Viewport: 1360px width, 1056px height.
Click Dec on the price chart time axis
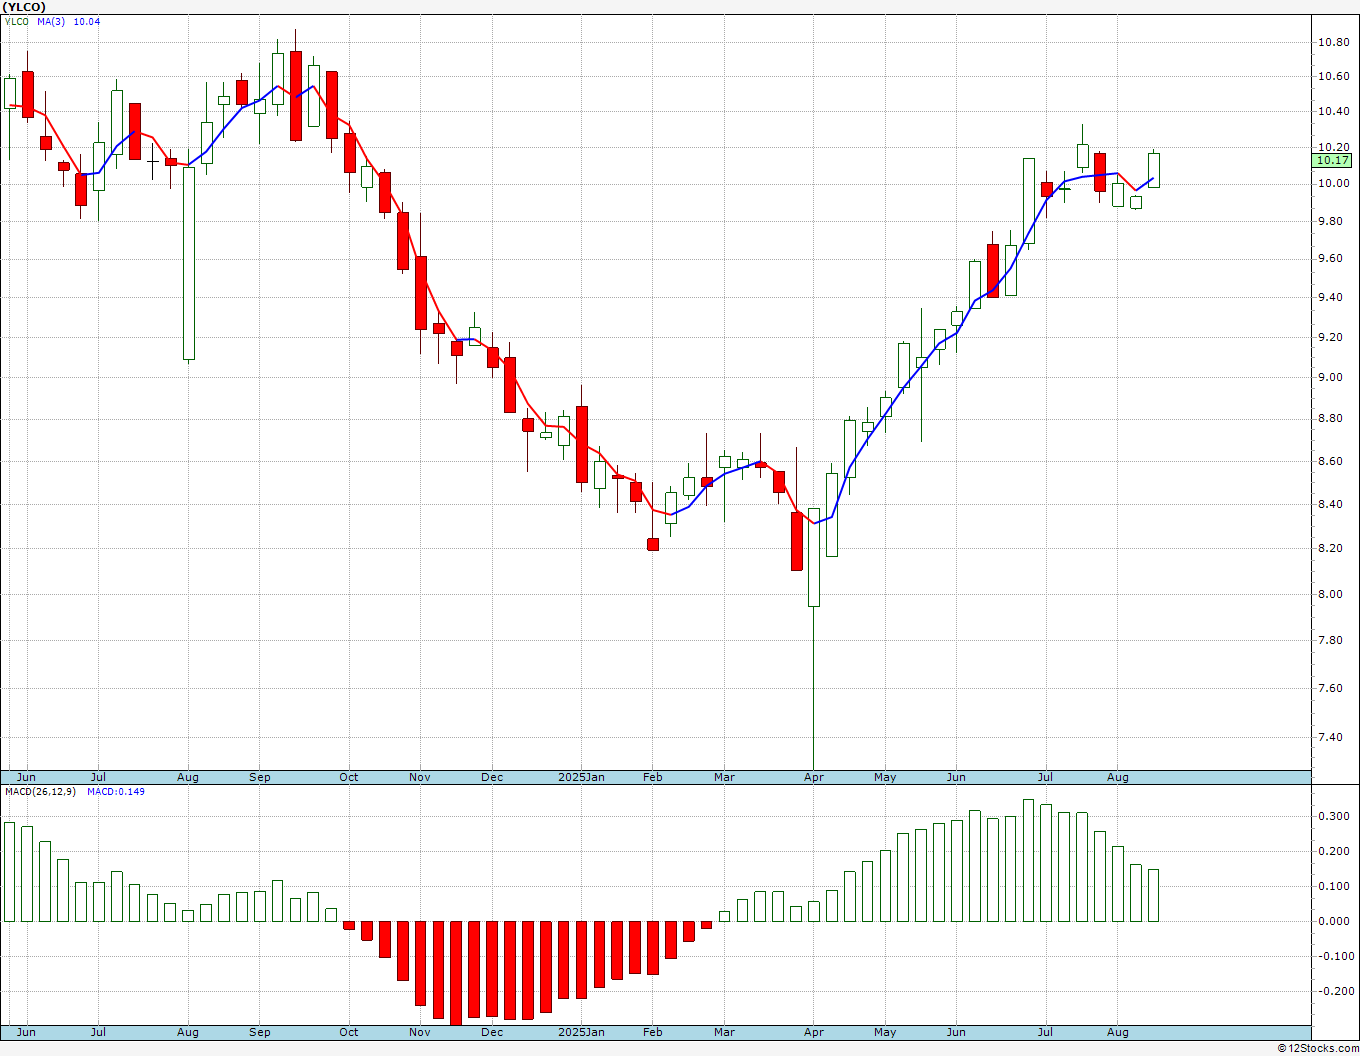pyautogui.click(x=492, y=777)
